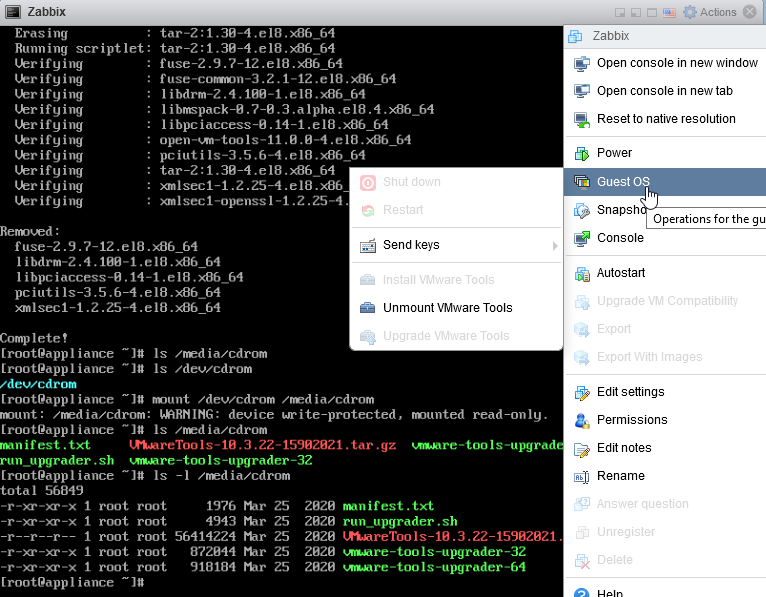Click the third console size icon in title bar
The height and width of the screenshot is (597, 766).
pyautogui.click(x=652, y=12)
